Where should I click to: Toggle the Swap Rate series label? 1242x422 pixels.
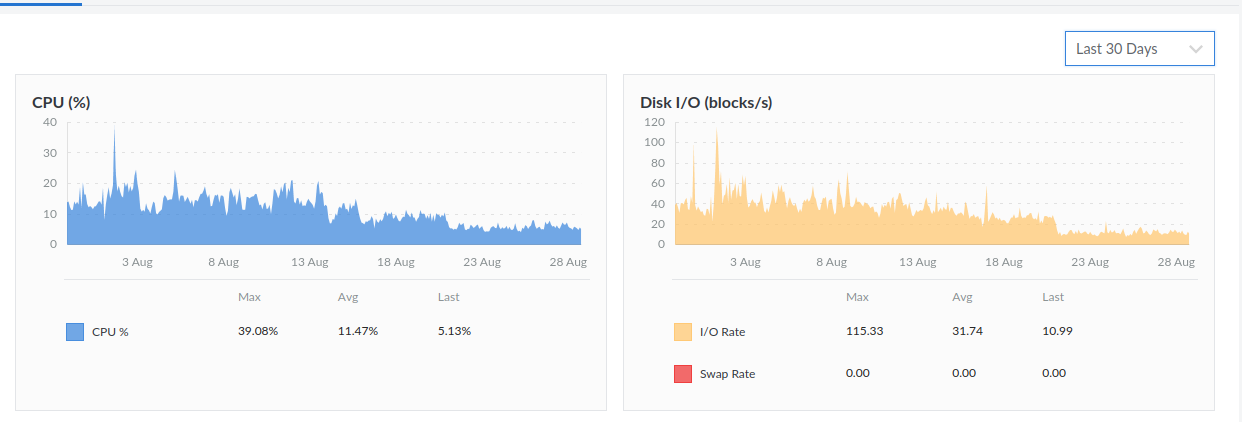click(727, 374)
